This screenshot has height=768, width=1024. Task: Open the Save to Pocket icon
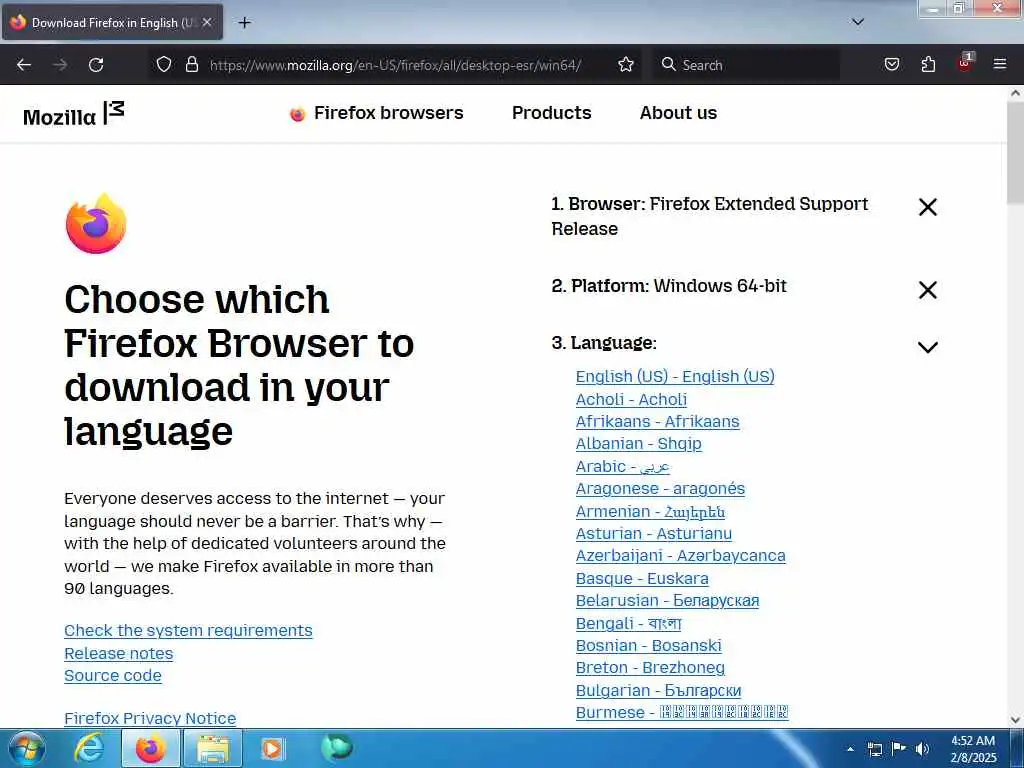pyautogui.click(x=891, y=64)
